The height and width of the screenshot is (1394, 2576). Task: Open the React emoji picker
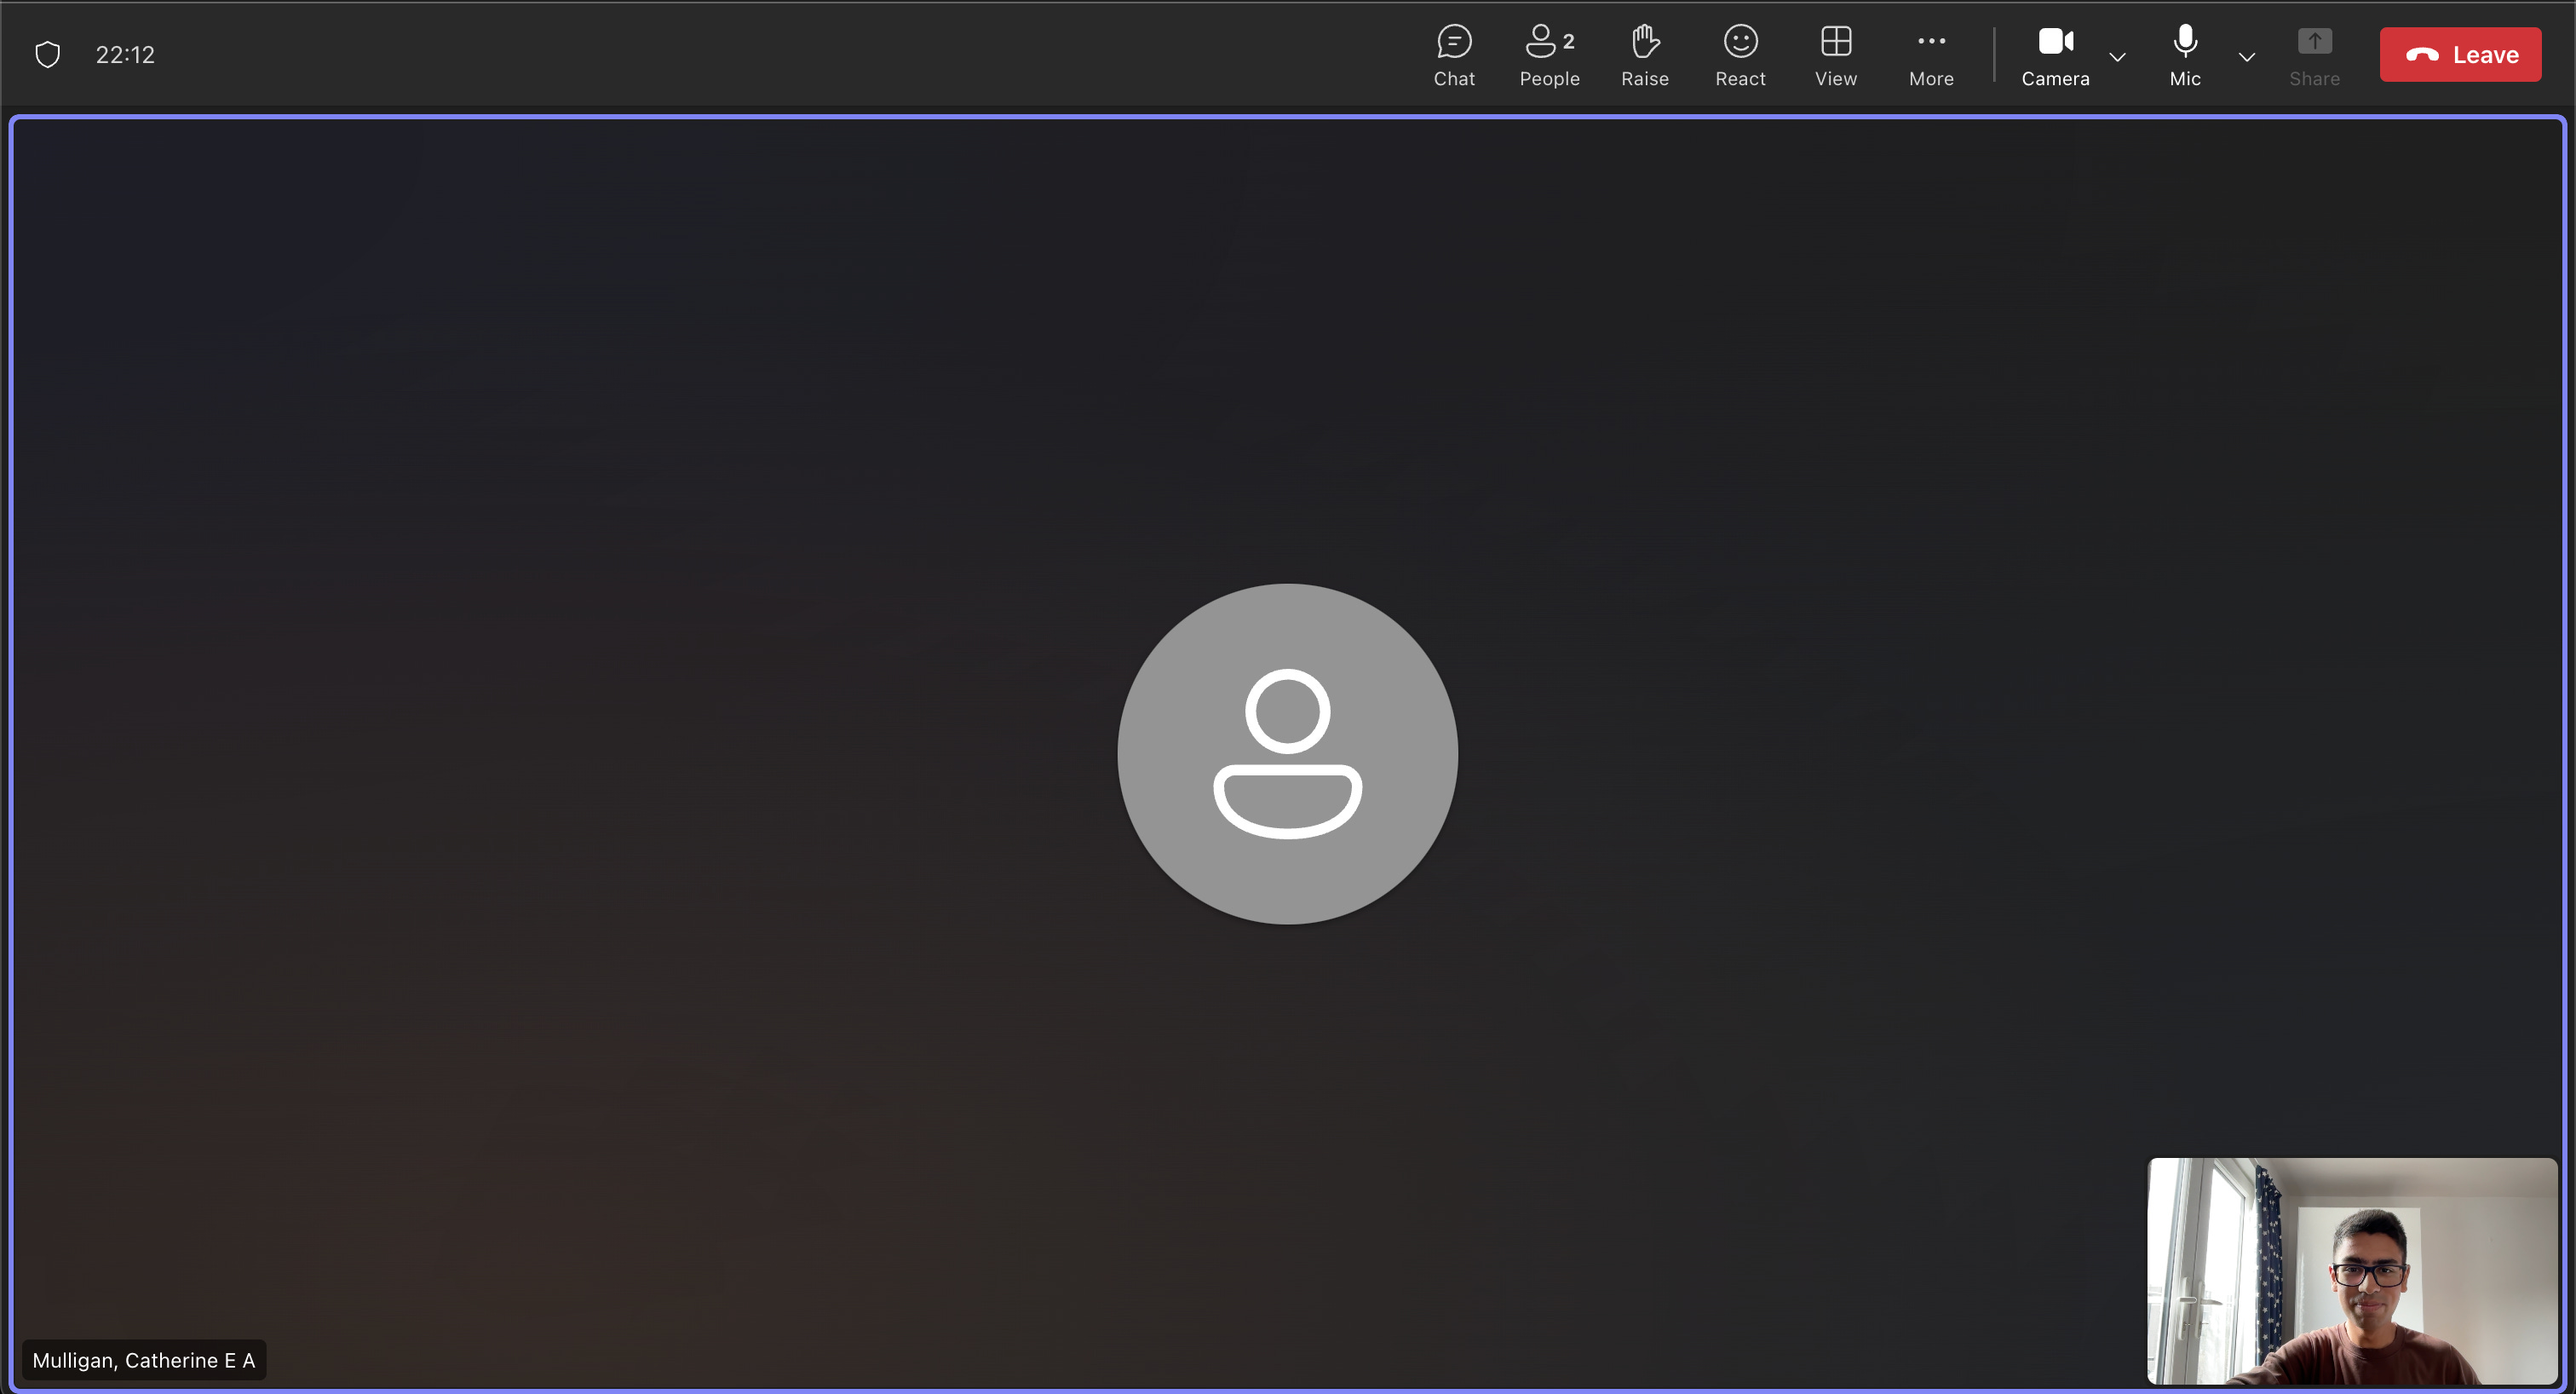point(1740,56)
